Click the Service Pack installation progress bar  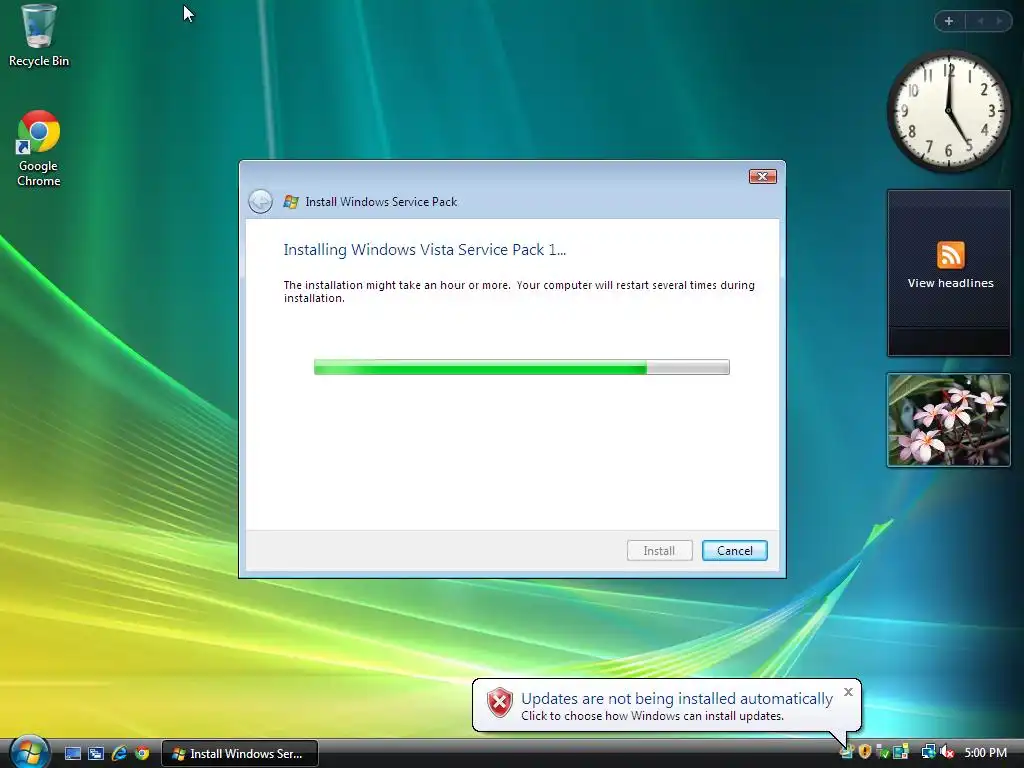(x=521, y=367)
